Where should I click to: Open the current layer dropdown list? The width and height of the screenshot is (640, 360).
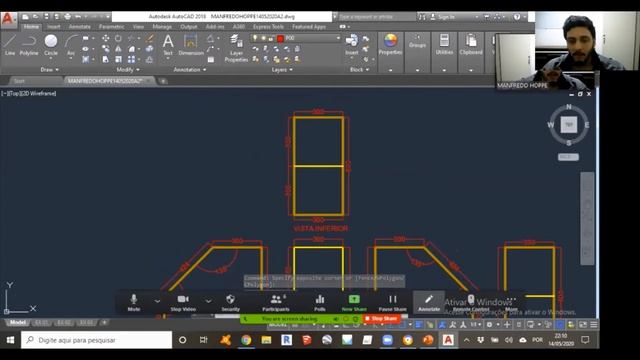click(x=338, y=38)
